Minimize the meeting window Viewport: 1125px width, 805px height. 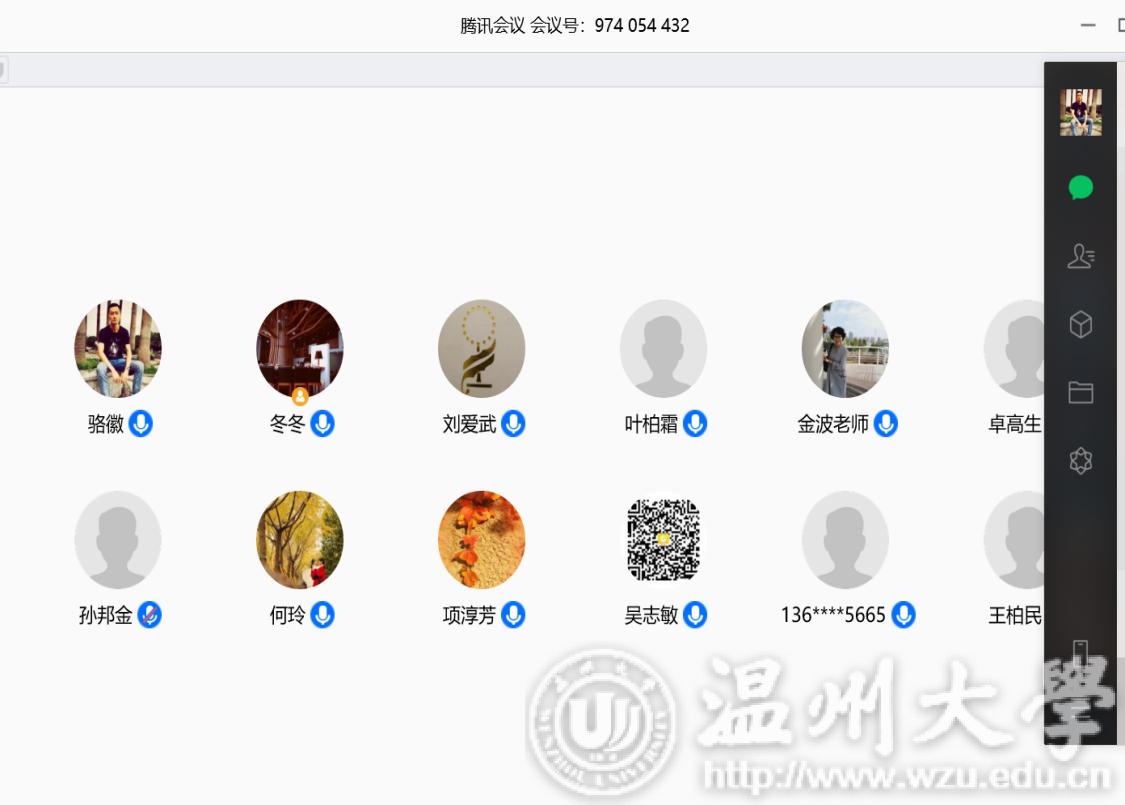click(1088, 25)
